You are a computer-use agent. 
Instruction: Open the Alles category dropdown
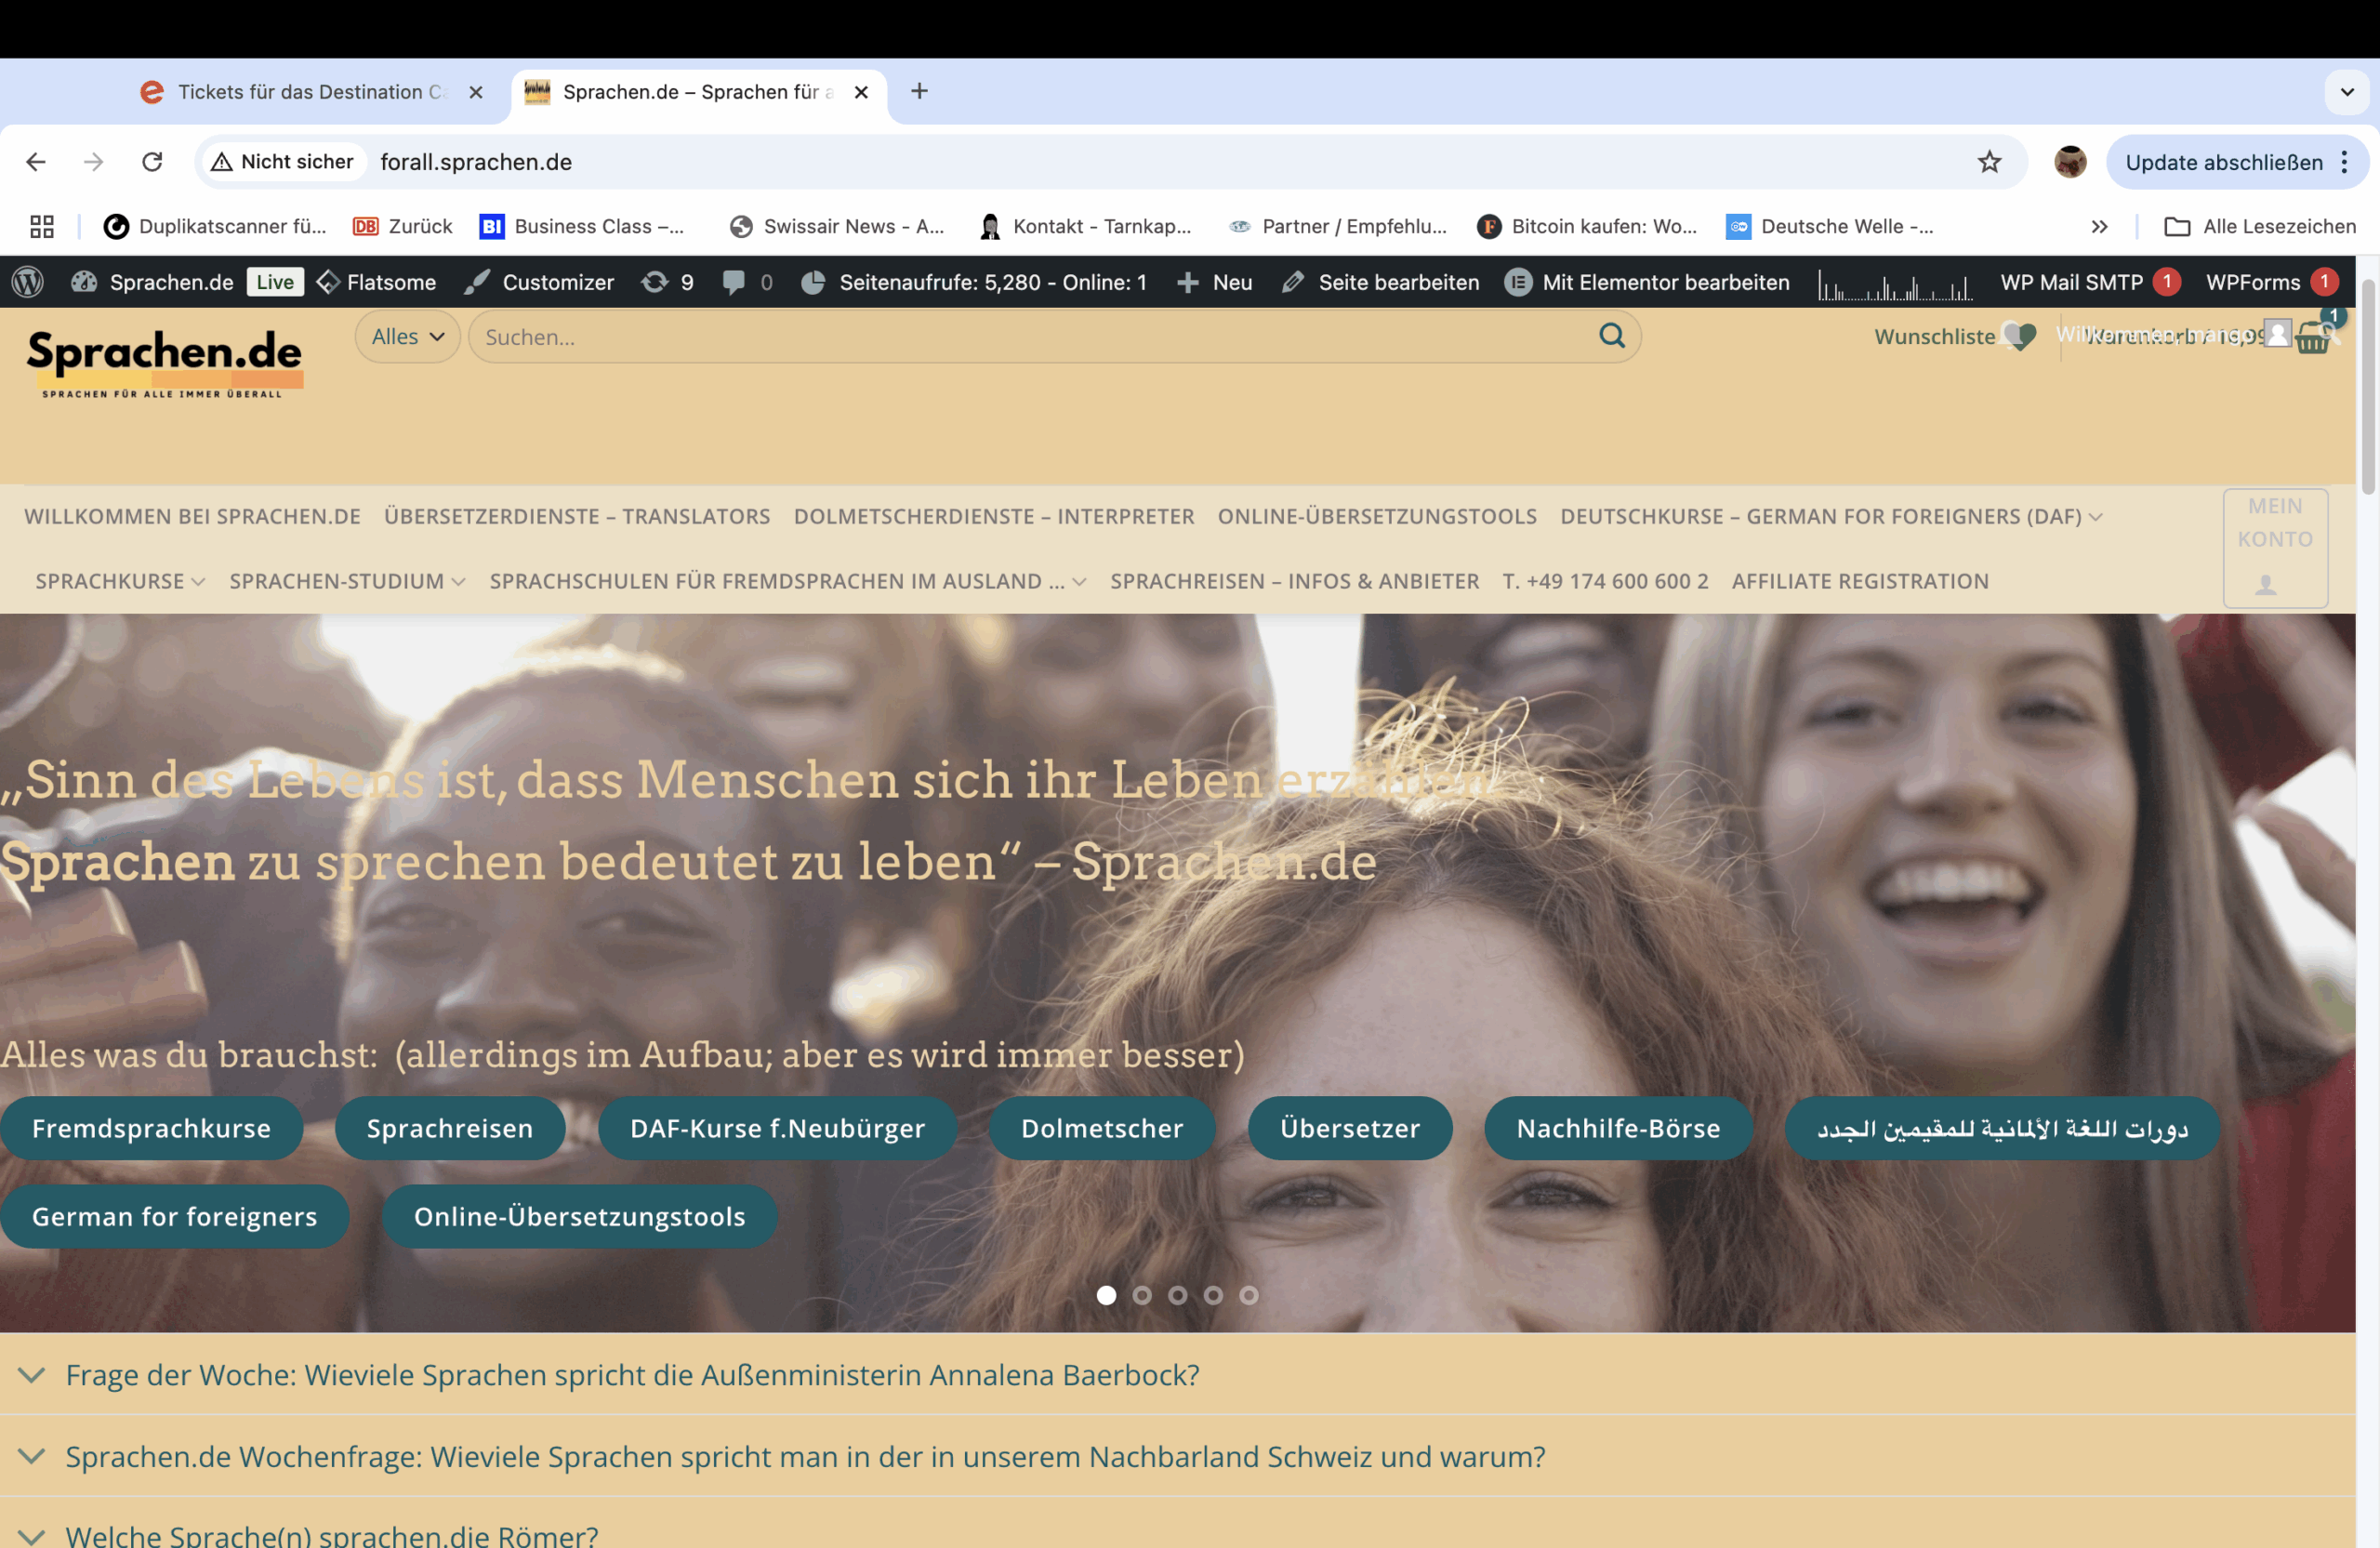pyautogui.click(x=407, y=337)
